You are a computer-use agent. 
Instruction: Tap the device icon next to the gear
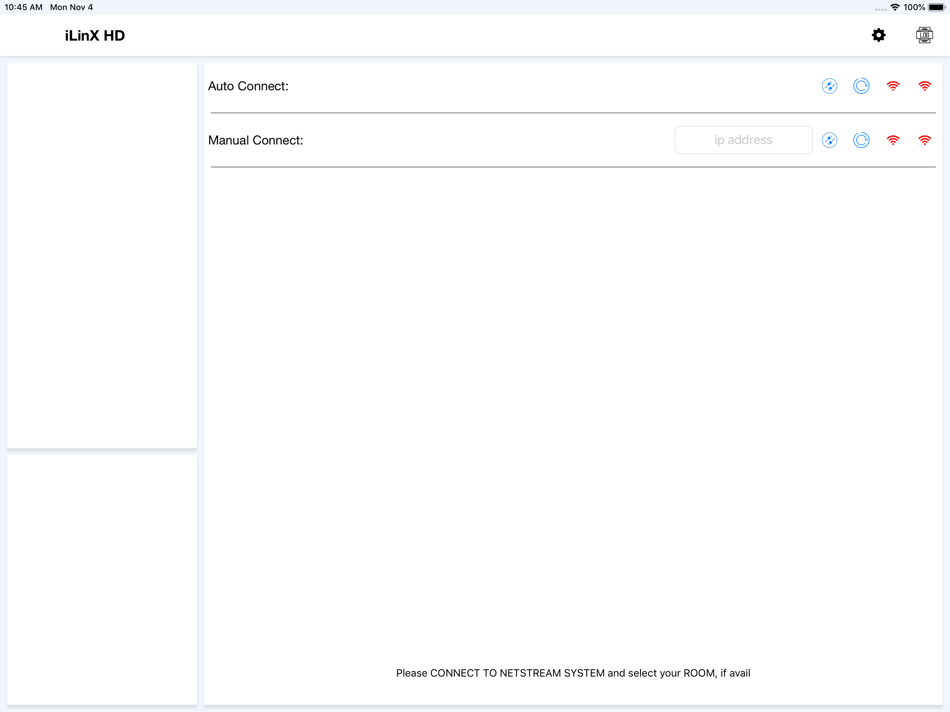pos(924,35)
